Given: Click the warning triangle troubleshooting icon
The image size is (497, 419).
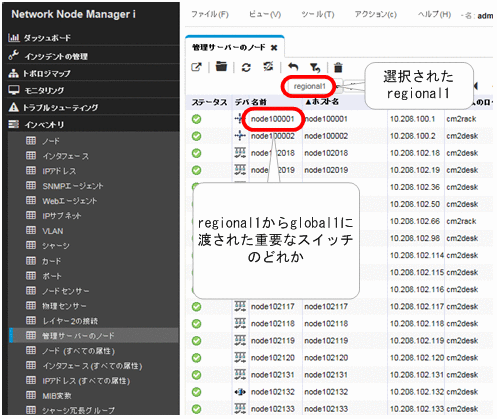Looking at the screenshot, I should 13,107.
